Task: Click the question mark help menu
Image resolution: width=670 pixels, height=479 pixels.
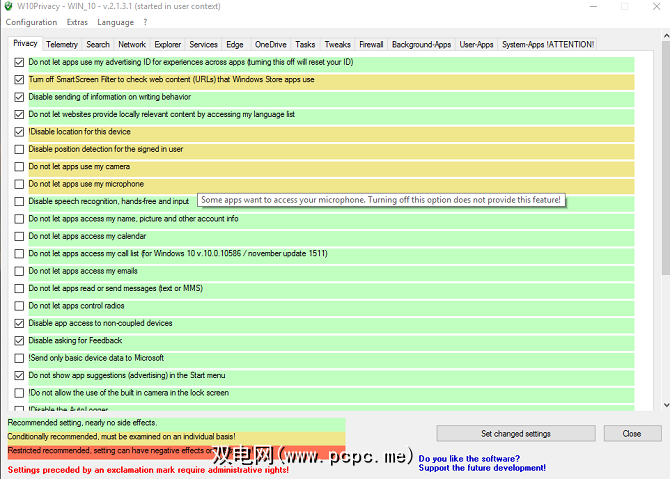Action: [x=145, y=22]
